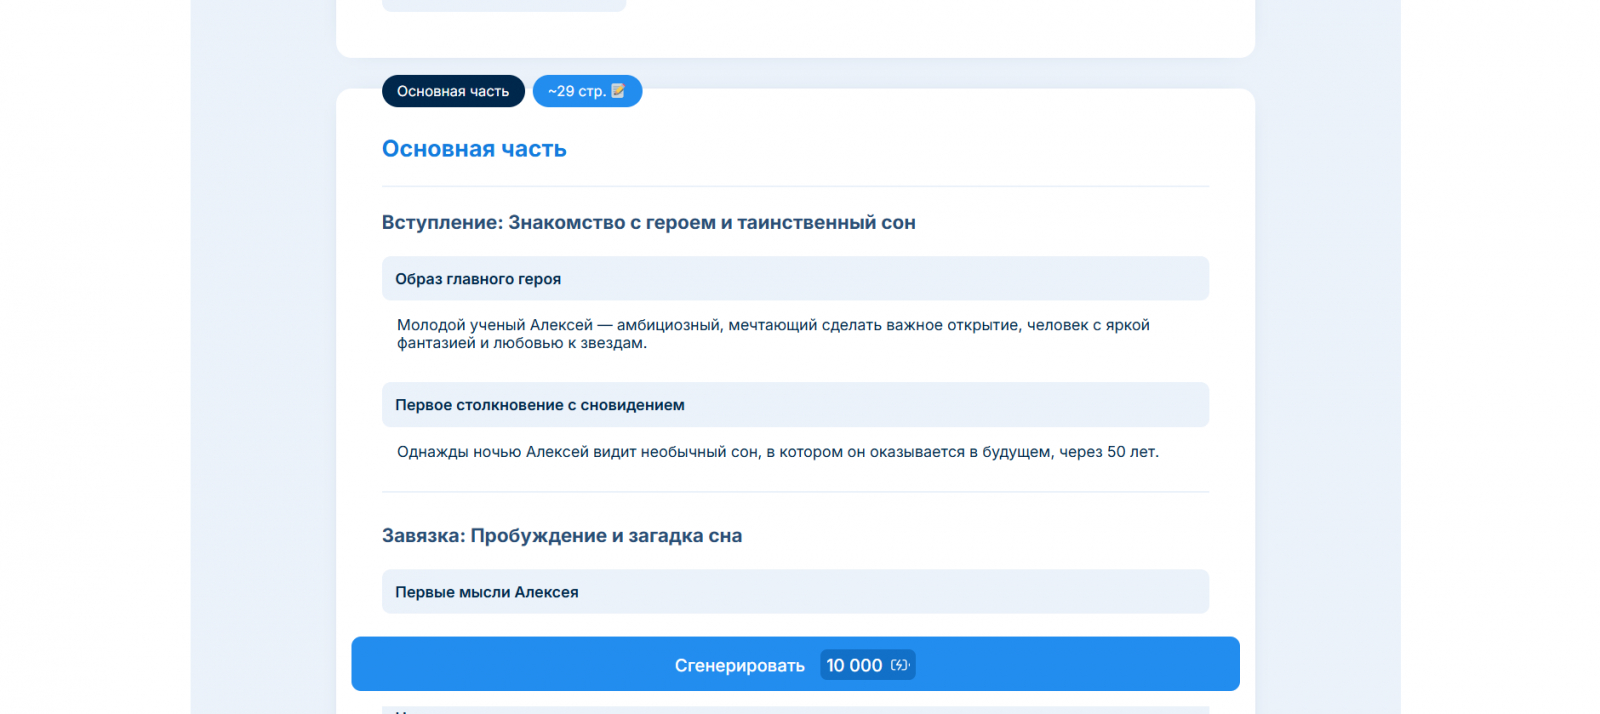Click the divider line under Основная часть heading
Viewport: 1600px width, 714px height.
795,186
